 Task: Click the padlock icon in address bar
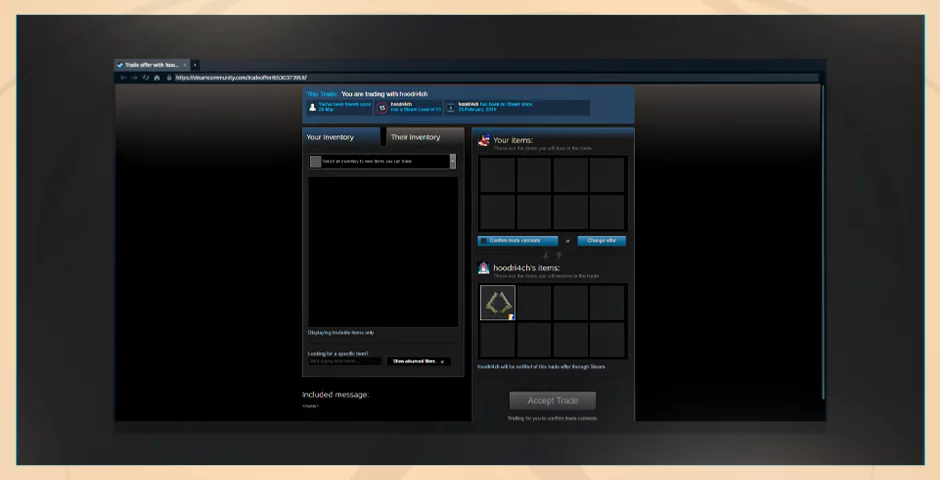(169, 77)
